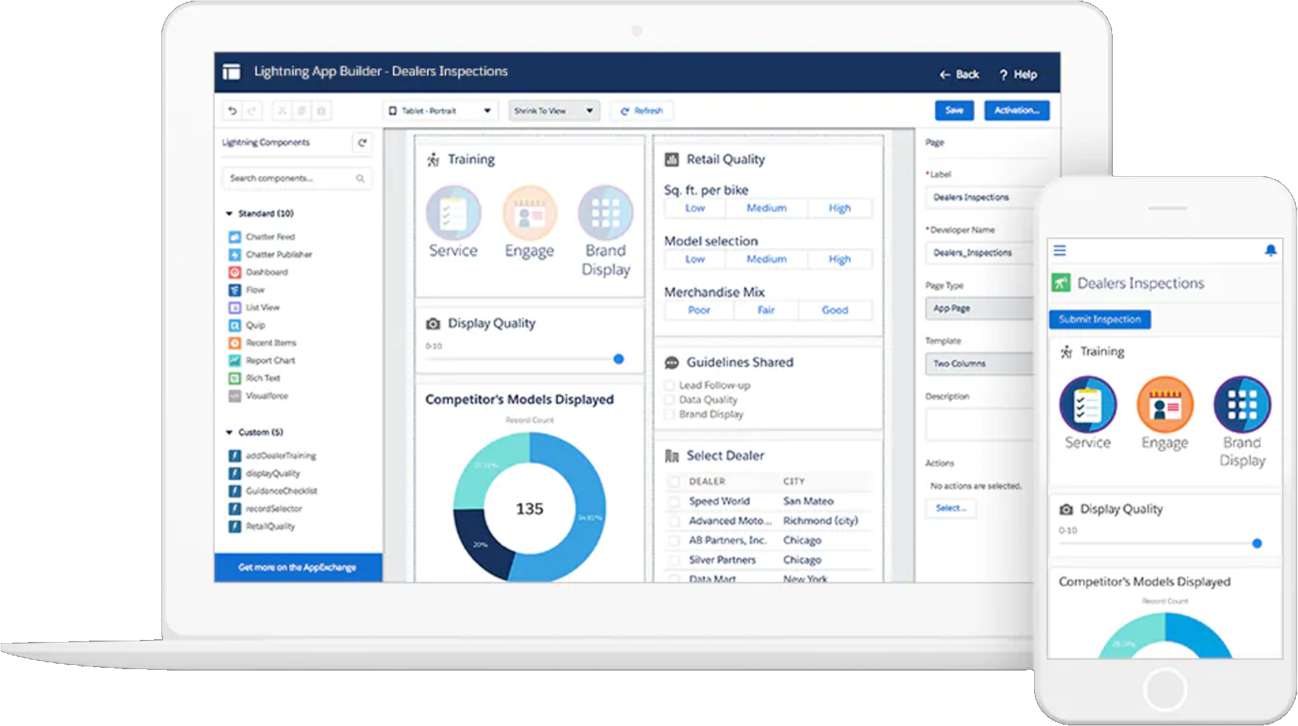Click Get more on the AppExchange
This screenshot has width=1298, height=726.
pos(298,568)
